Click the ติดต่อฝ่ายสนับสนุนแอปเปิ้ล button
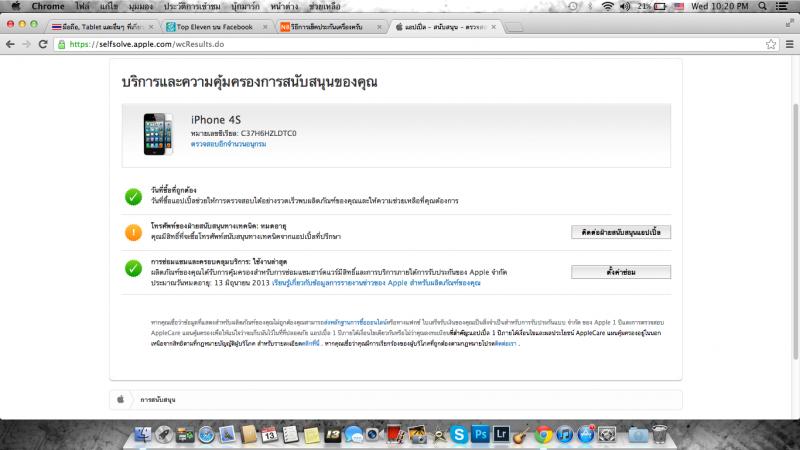Screen dimensions: 800x450 pyautogui.click(x=621, y=232)
